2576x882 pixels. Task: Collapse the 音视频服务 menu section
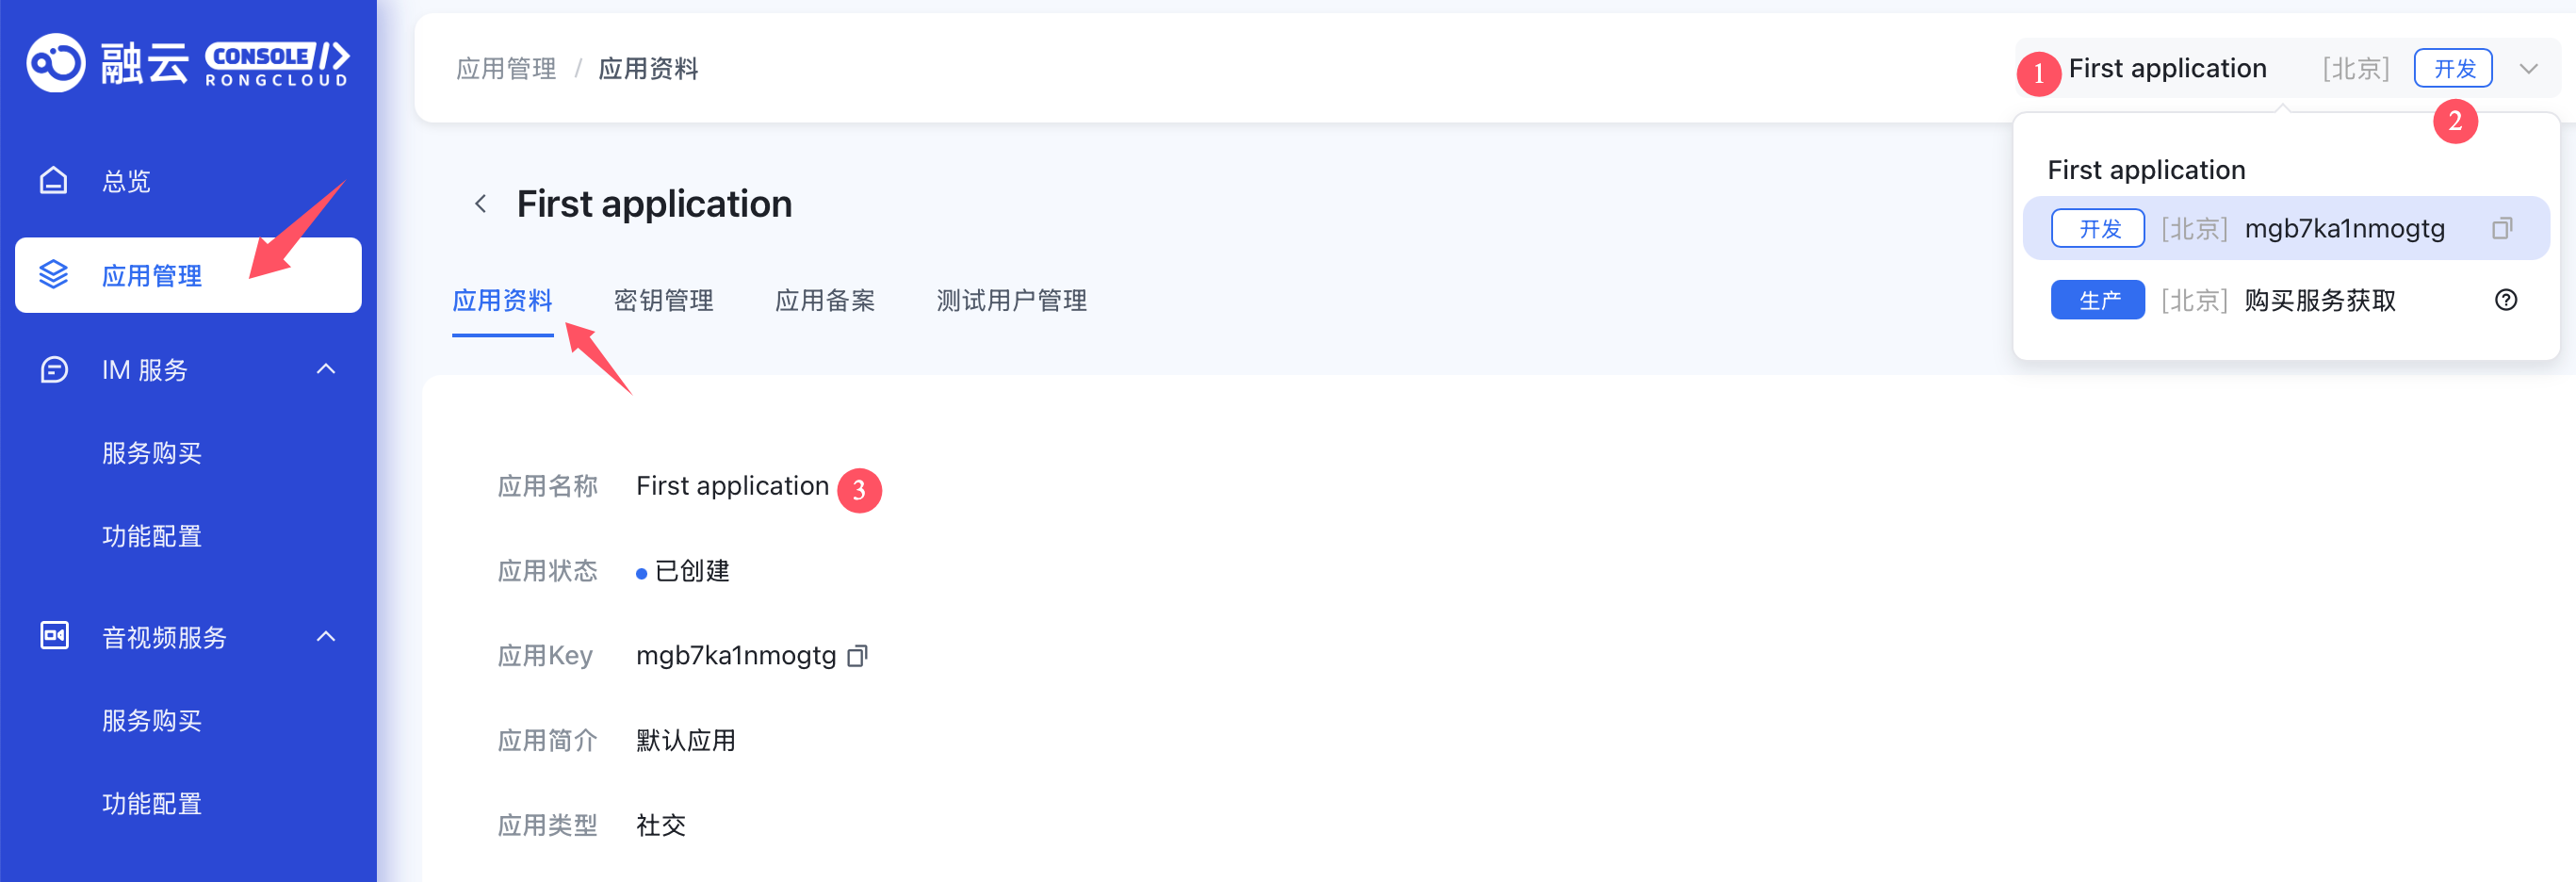[x=326, y=636]
